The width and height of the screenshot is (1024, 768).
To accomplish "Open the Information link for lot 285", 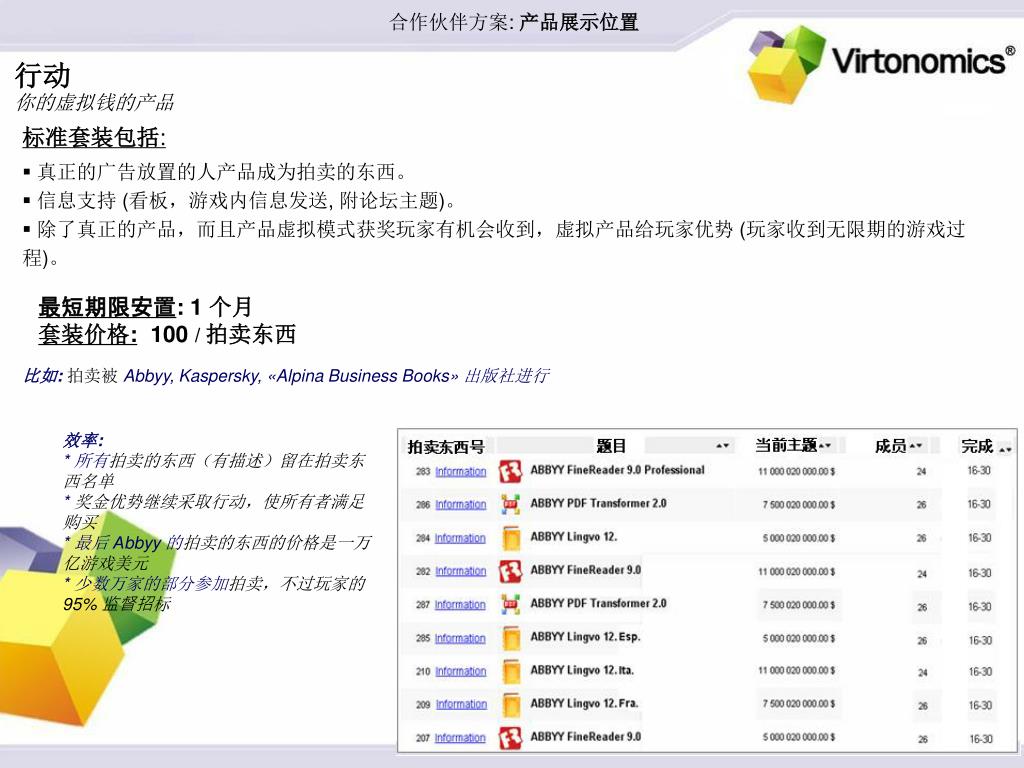I will click(x=460, y=638).
